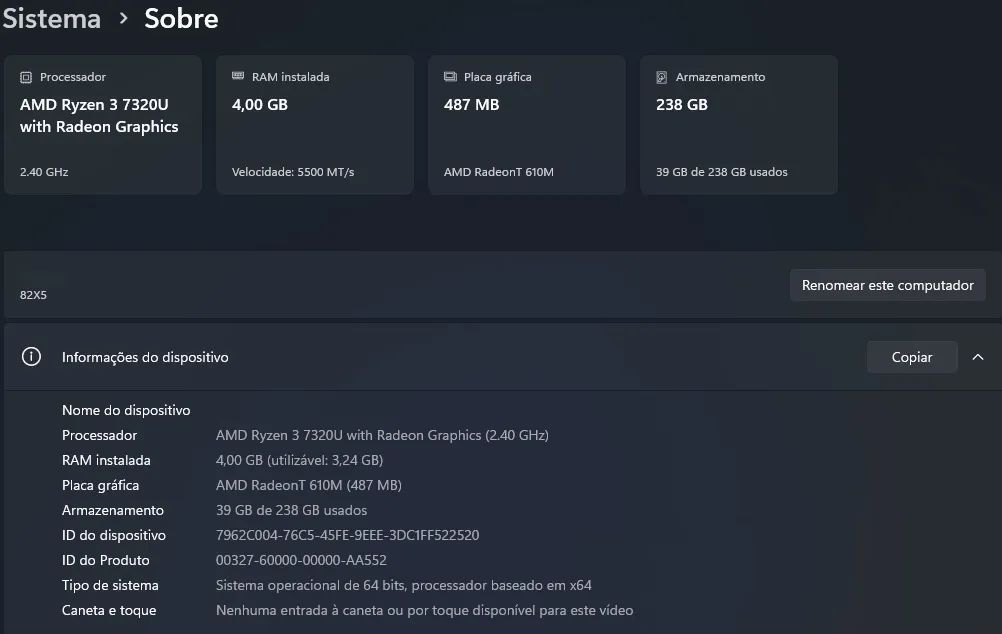Click the Sobre page title
The width and height of the screenshot is (1002, 634).
coord(181,19)
